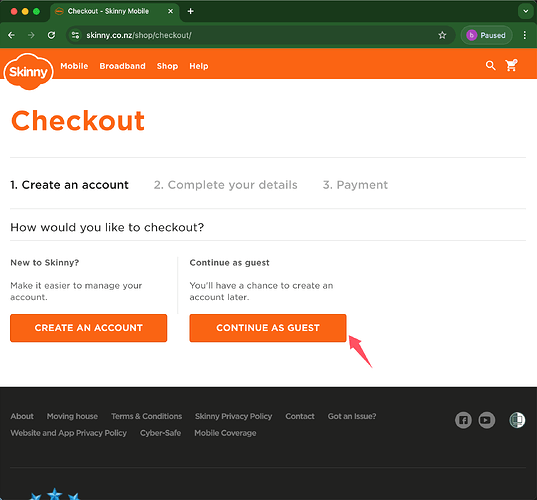Image resolution: width=537 pixels, height=500 pixels.
Task: Open a new browser tab
Action: click(x=191, y=11)
